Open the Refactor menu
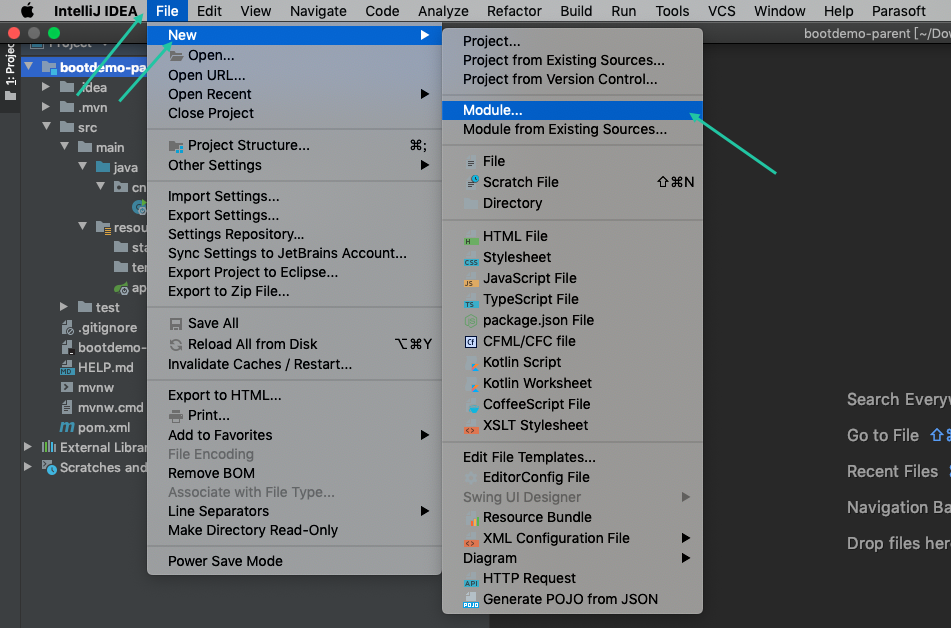Image resolution: width=951 pixels, height=628 pixels. pos(514,11)
